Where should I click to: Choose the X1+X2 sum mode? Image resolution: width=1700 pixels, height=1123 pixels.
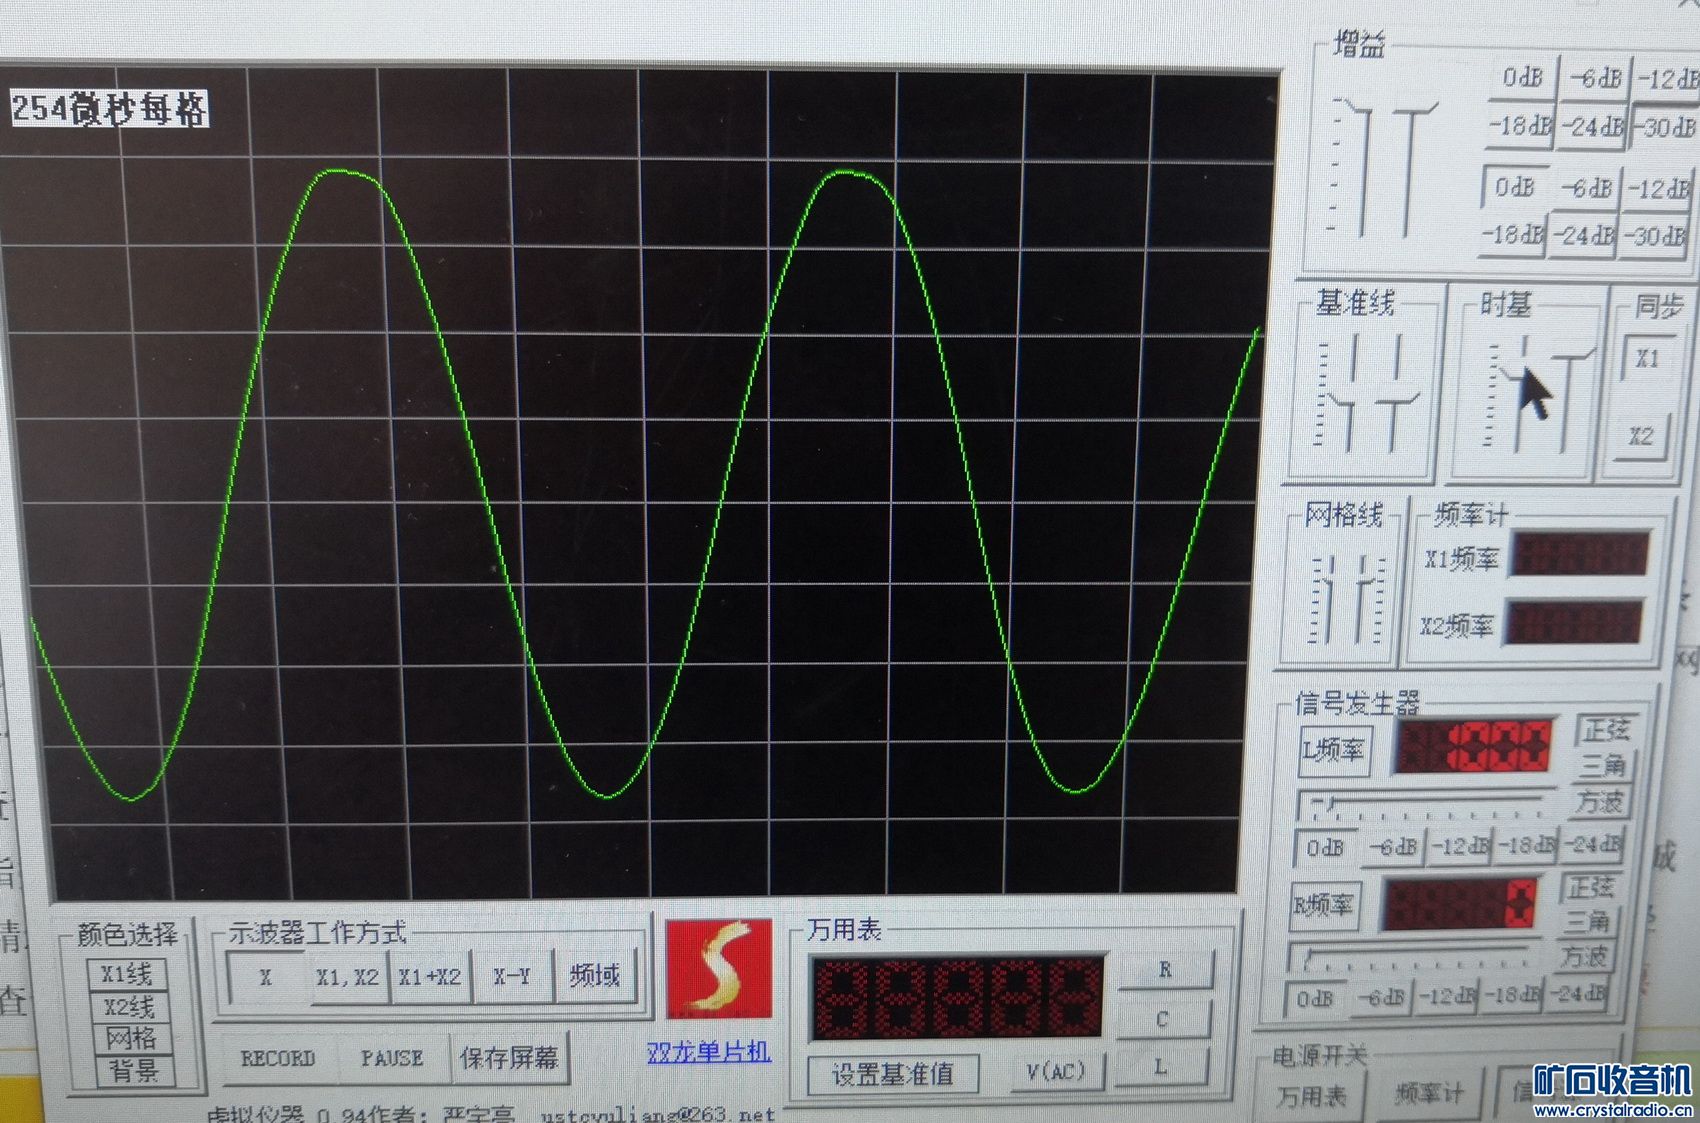(430, 977)
